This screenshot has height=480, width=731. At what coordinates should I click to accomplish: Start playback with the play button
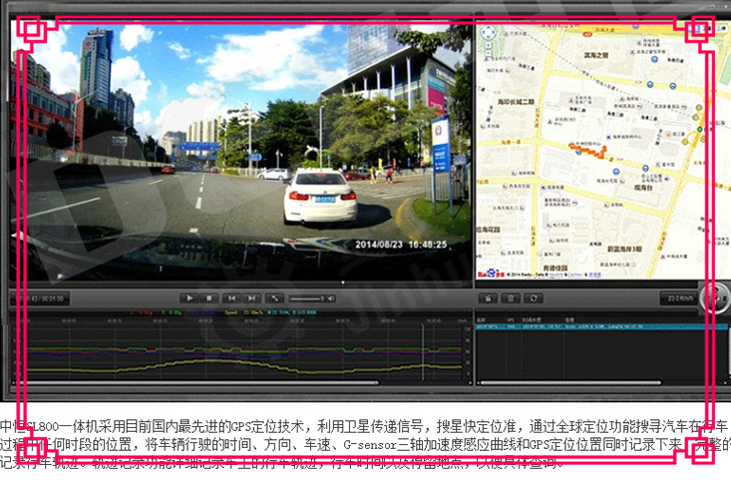coord(189,298)
